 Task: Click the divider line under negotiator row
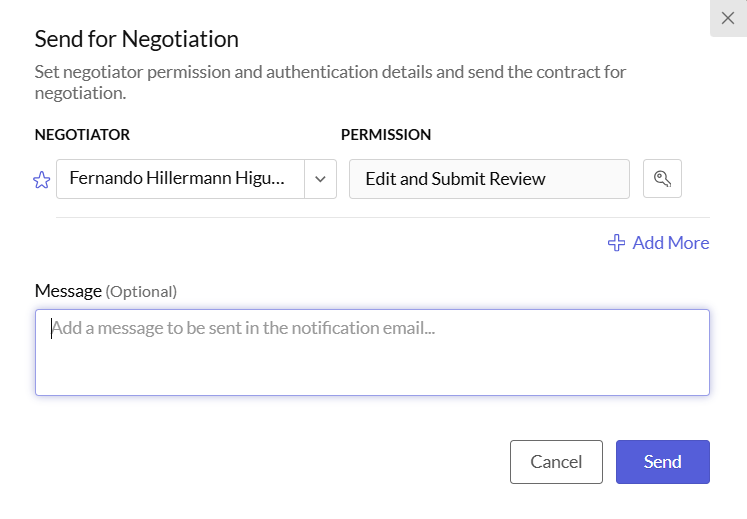(x=382, y=217)
